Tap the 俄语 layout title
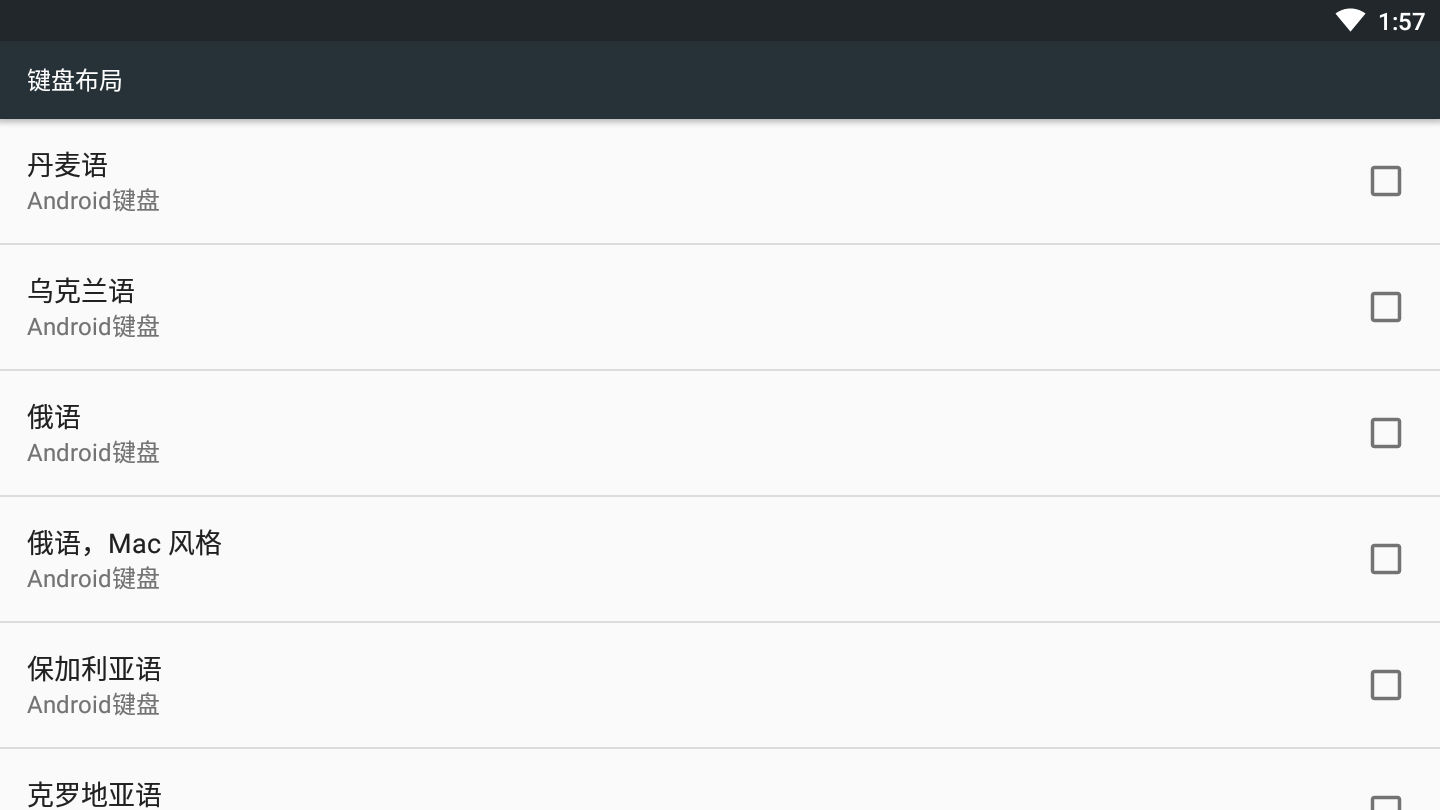1440x810 pixels. pos(54,417)
